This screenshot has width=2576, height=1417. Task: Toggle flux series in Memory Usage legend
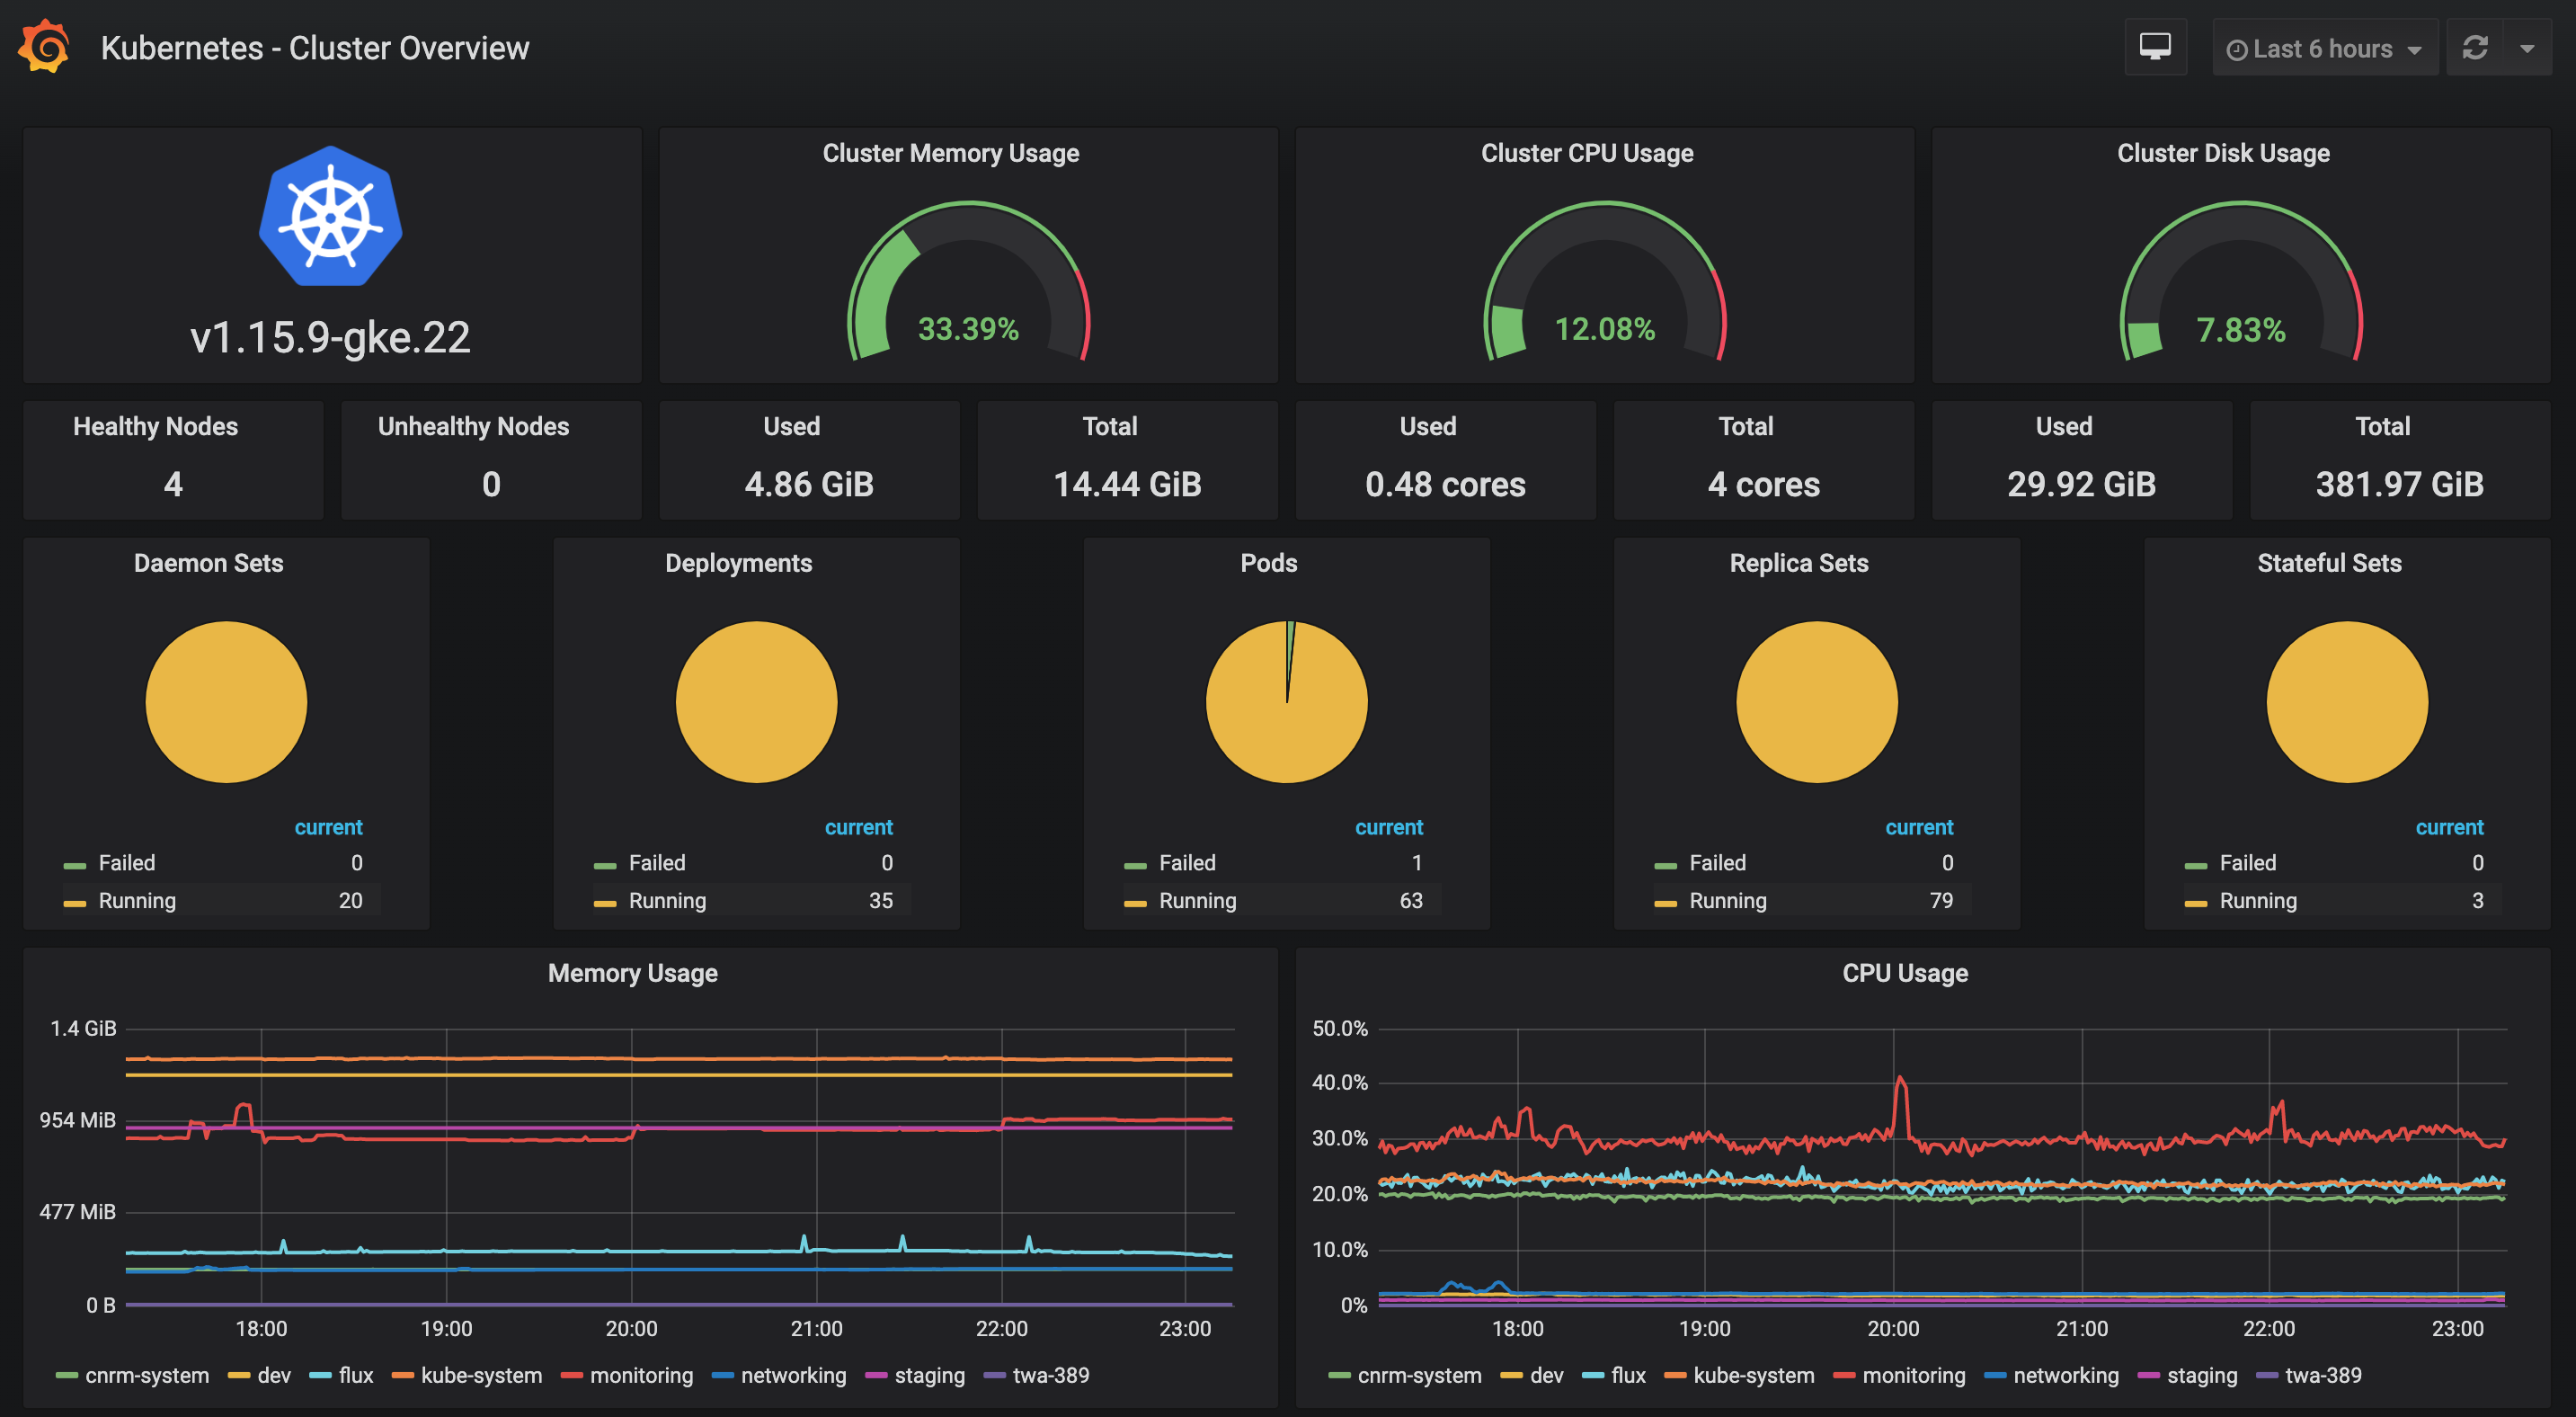[x=355, y=1375]
